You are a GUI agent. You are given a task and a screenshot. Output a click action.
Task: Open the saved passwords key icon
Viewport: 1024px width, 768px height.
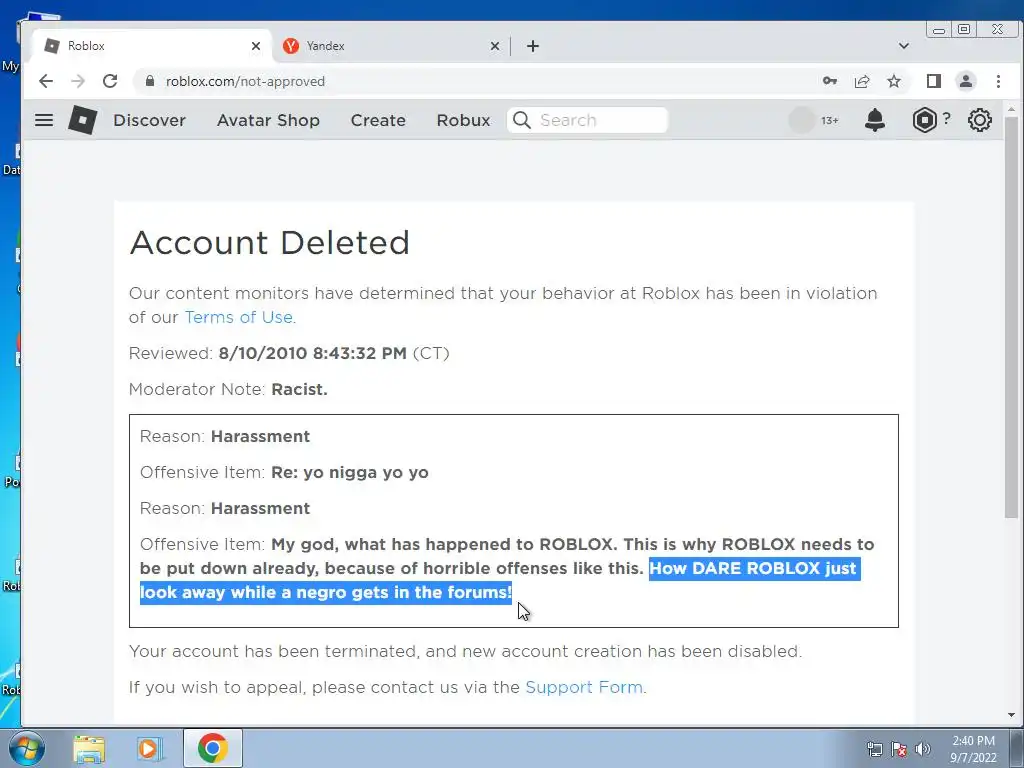(829, 81)
